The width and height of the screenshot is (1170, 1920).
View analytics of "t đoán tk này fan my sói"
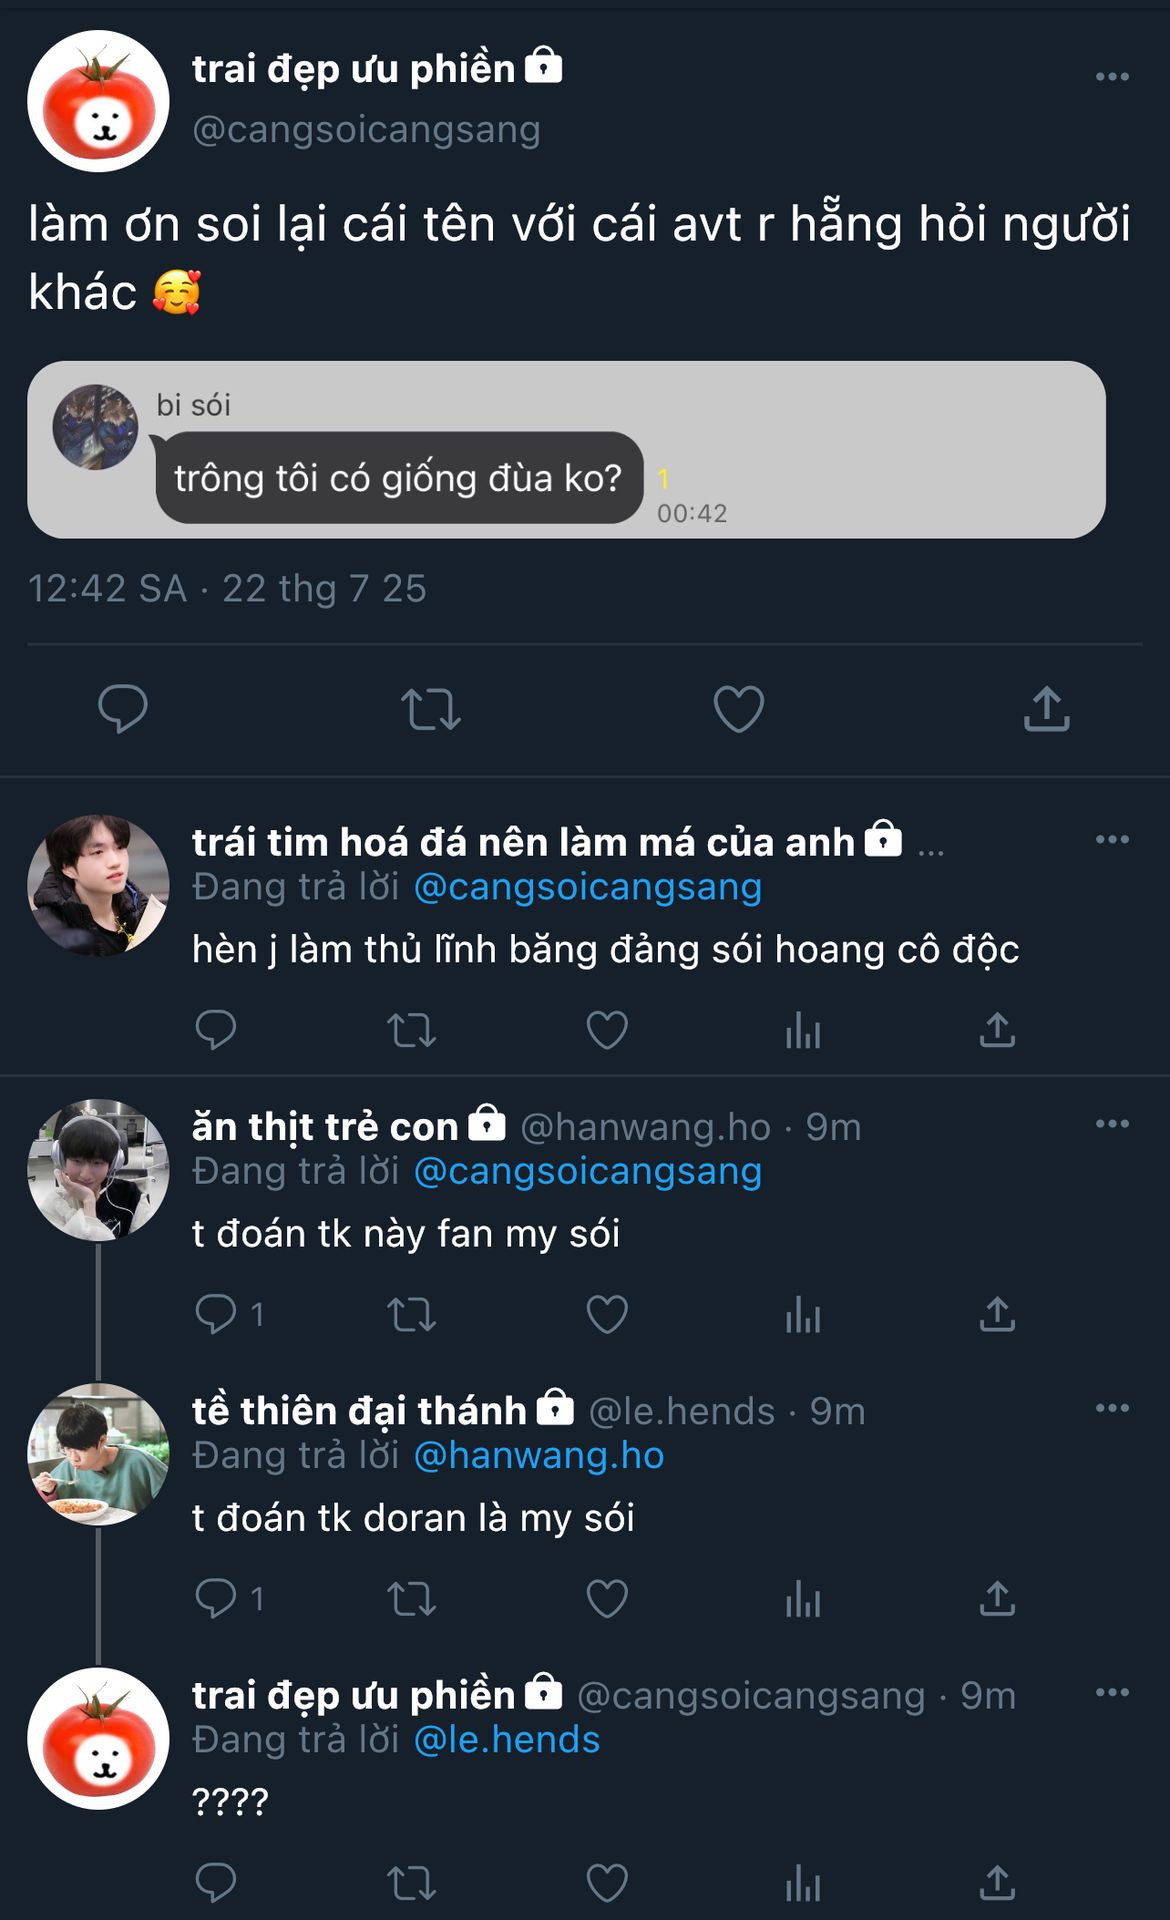(x=802, y=1315)
